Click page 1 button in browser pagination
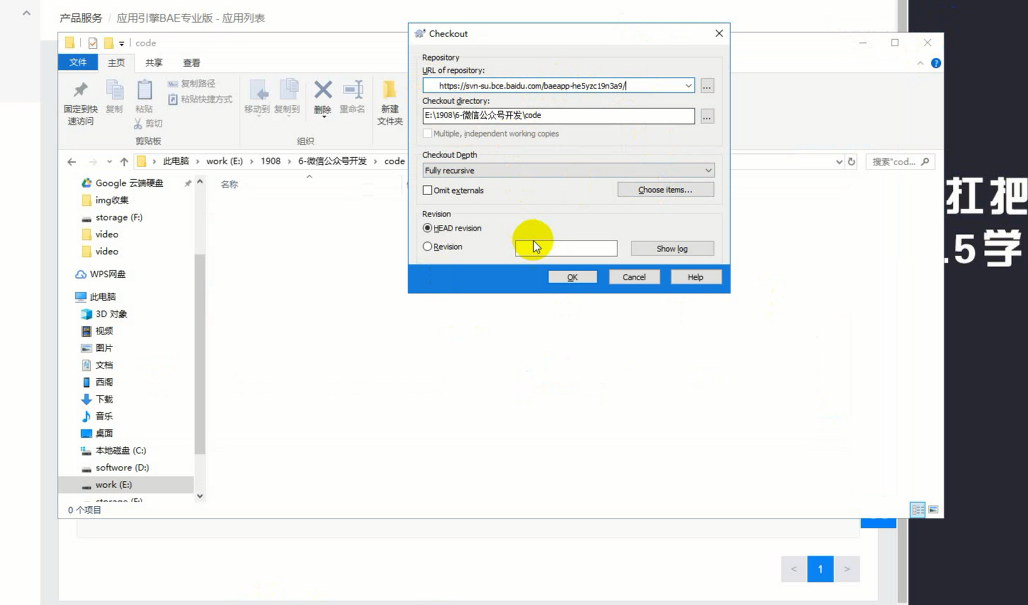The width and height of the screenshot is (1028, 605). tap(820, 569)
